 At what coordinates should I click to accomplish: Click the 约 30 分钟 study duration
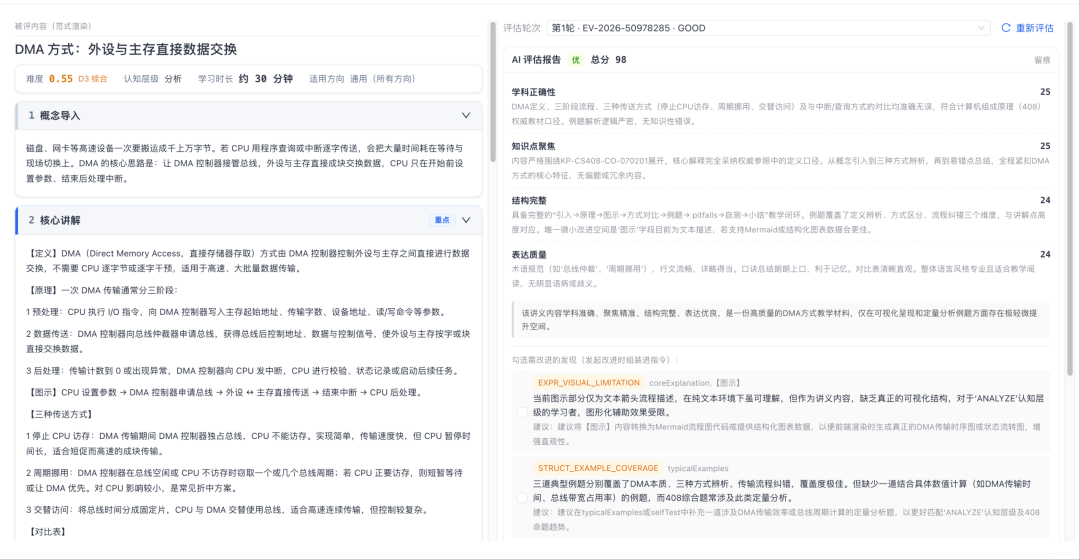coord(266,79)
